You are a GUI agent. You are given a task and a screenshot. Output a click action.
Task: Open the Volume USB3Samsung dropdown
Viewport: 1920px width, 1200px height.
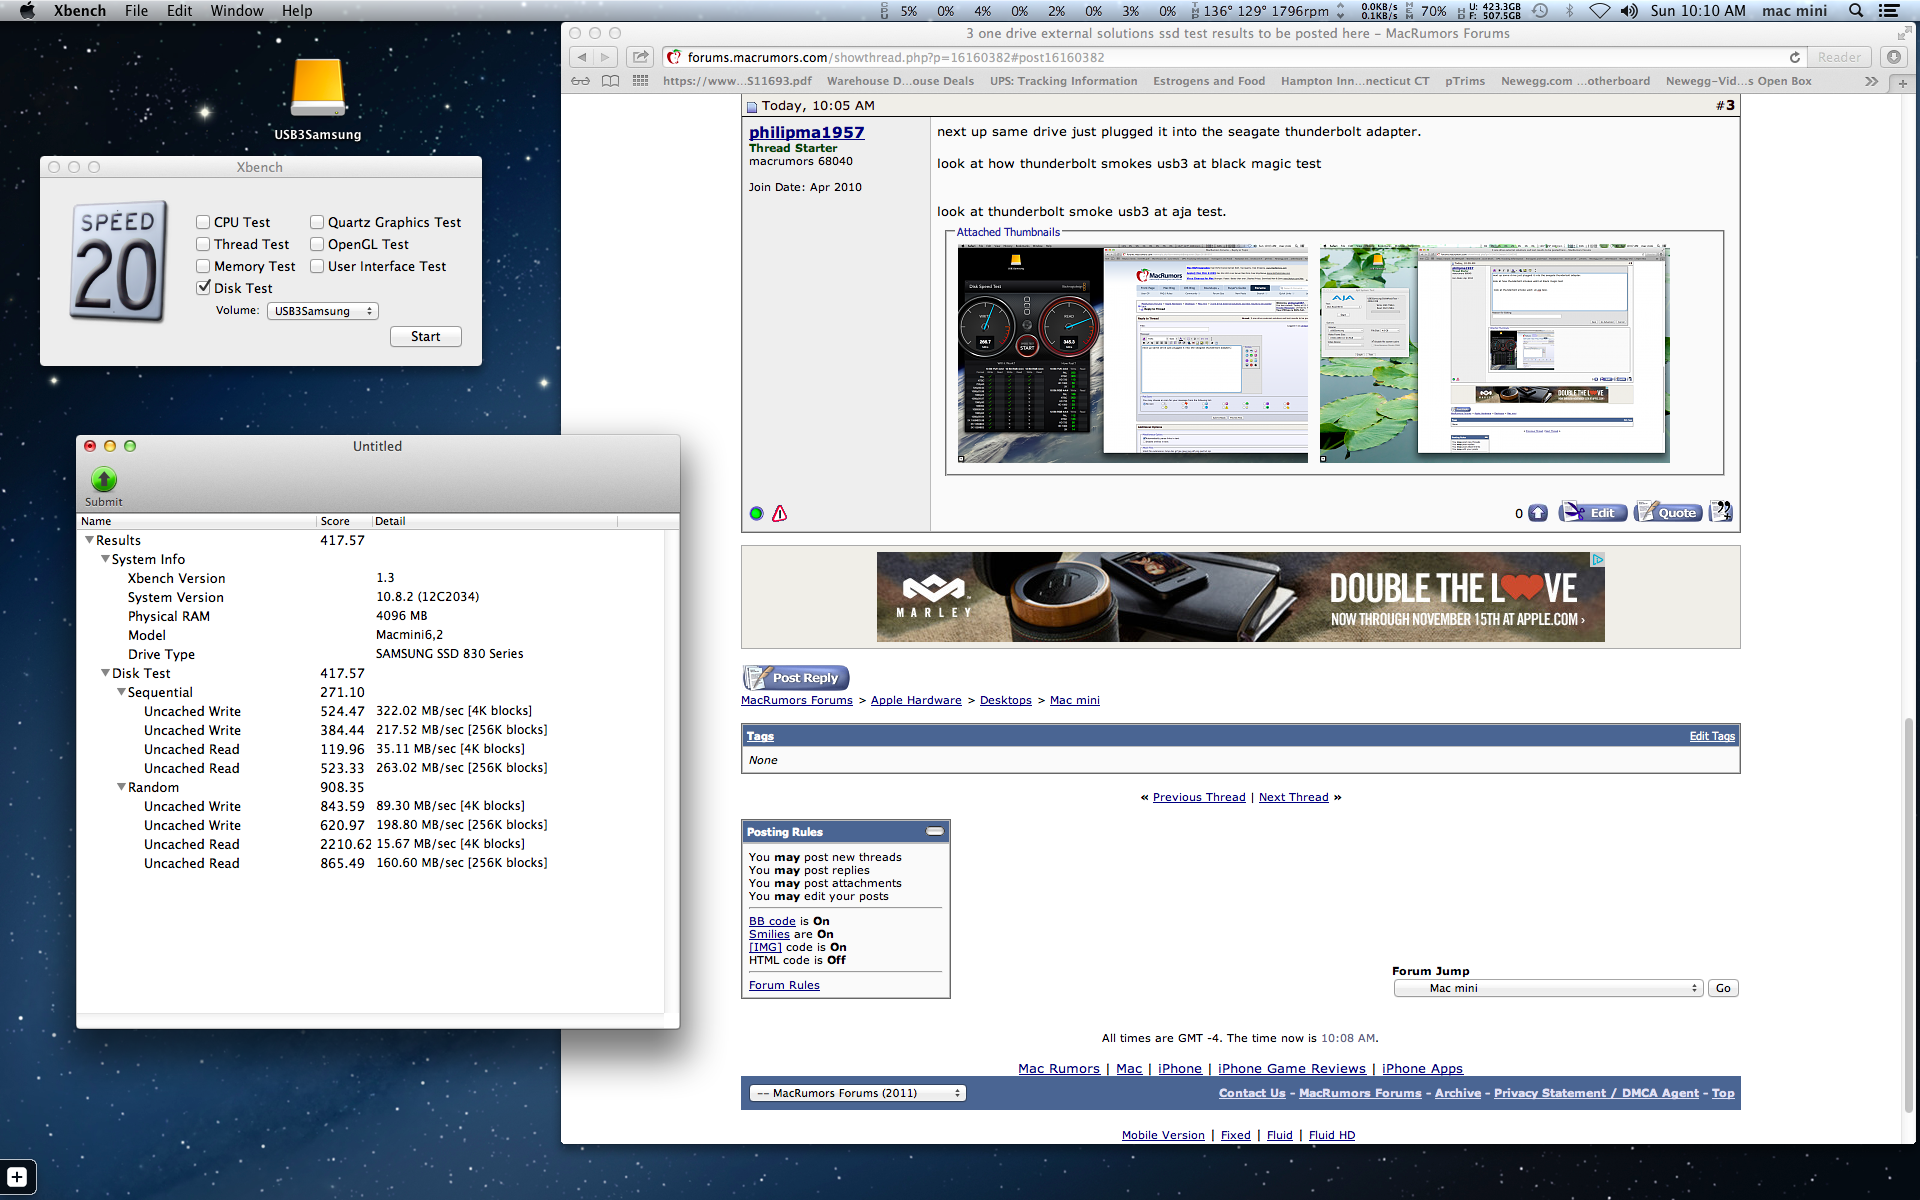[x=322, y=311]
